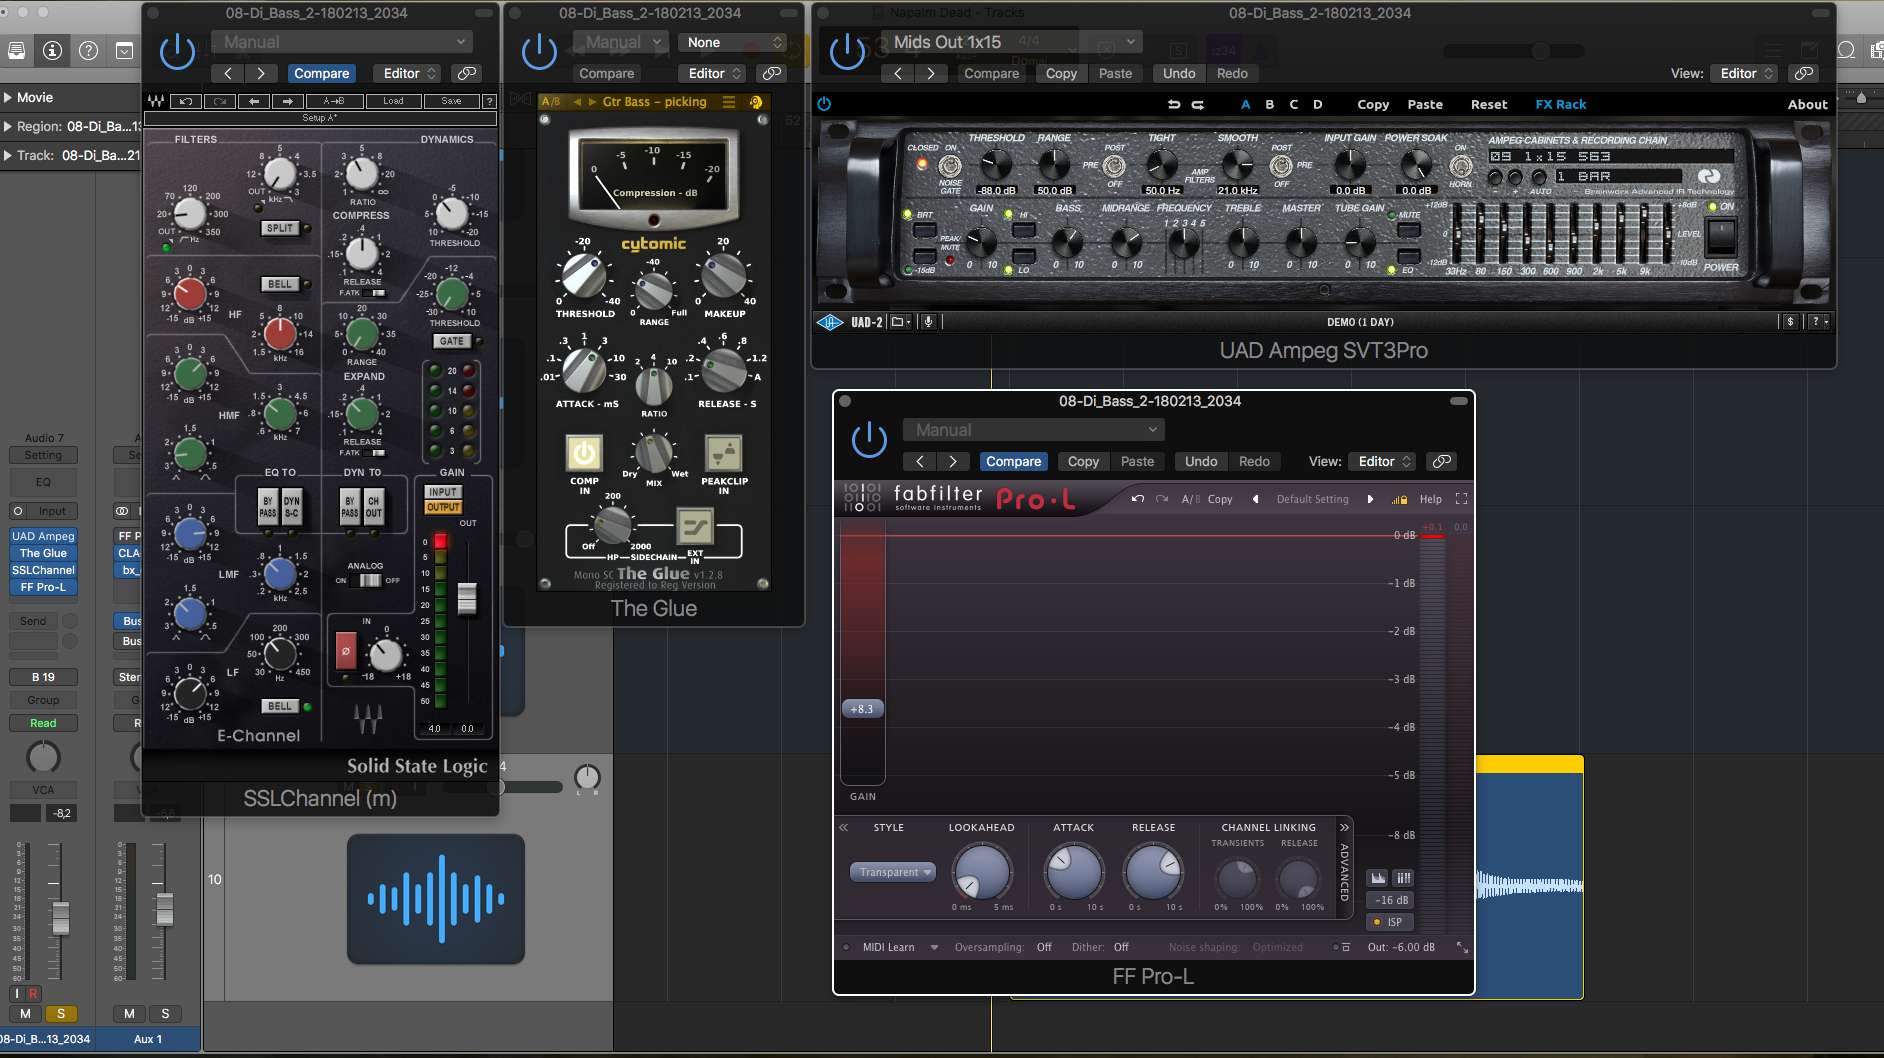
Task: Toggle the Ampeg amp POWER switch
Action: [1720, 236]
